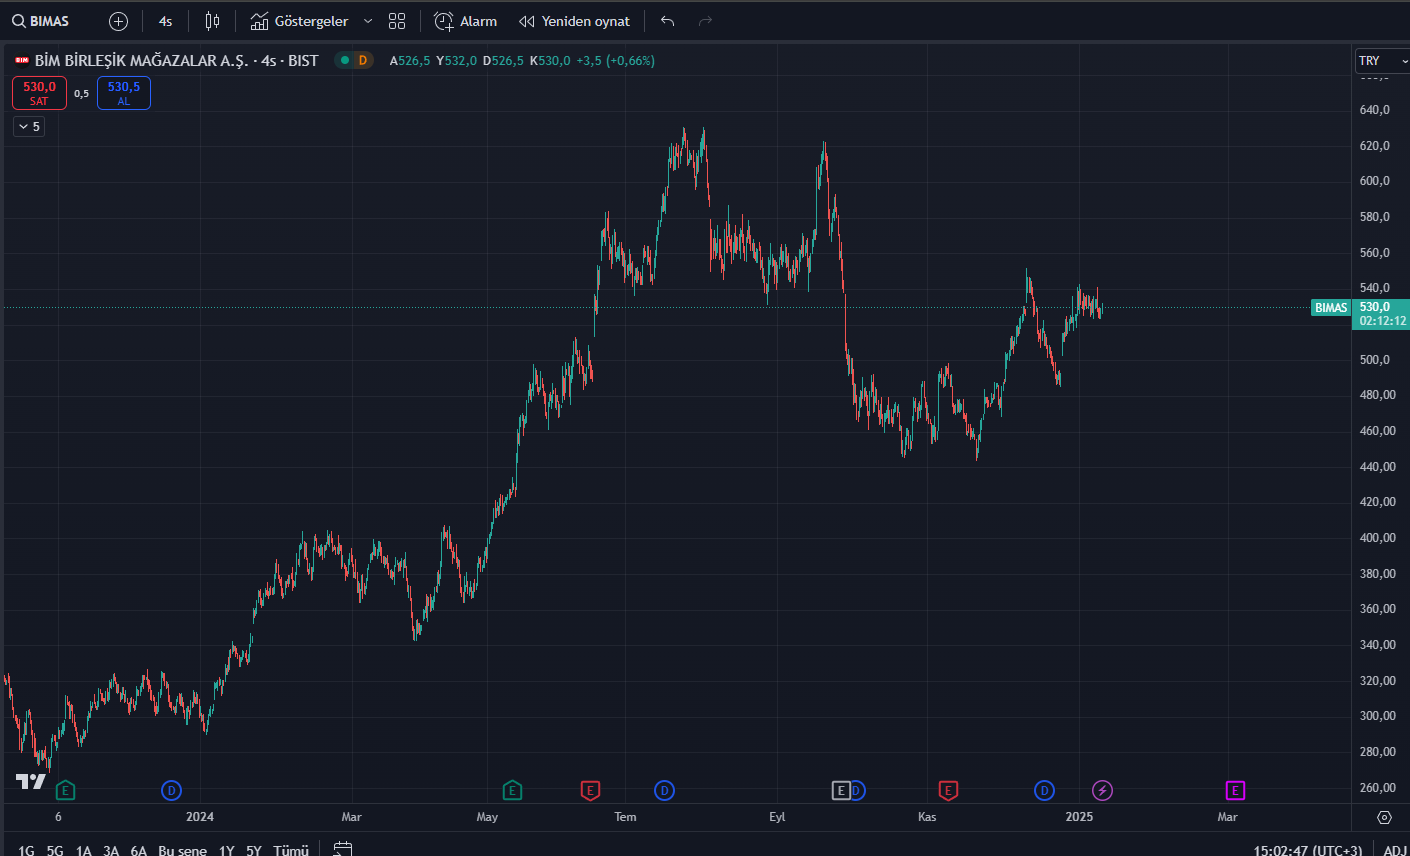Click the 600,0 price axis label

(1374, 181)
